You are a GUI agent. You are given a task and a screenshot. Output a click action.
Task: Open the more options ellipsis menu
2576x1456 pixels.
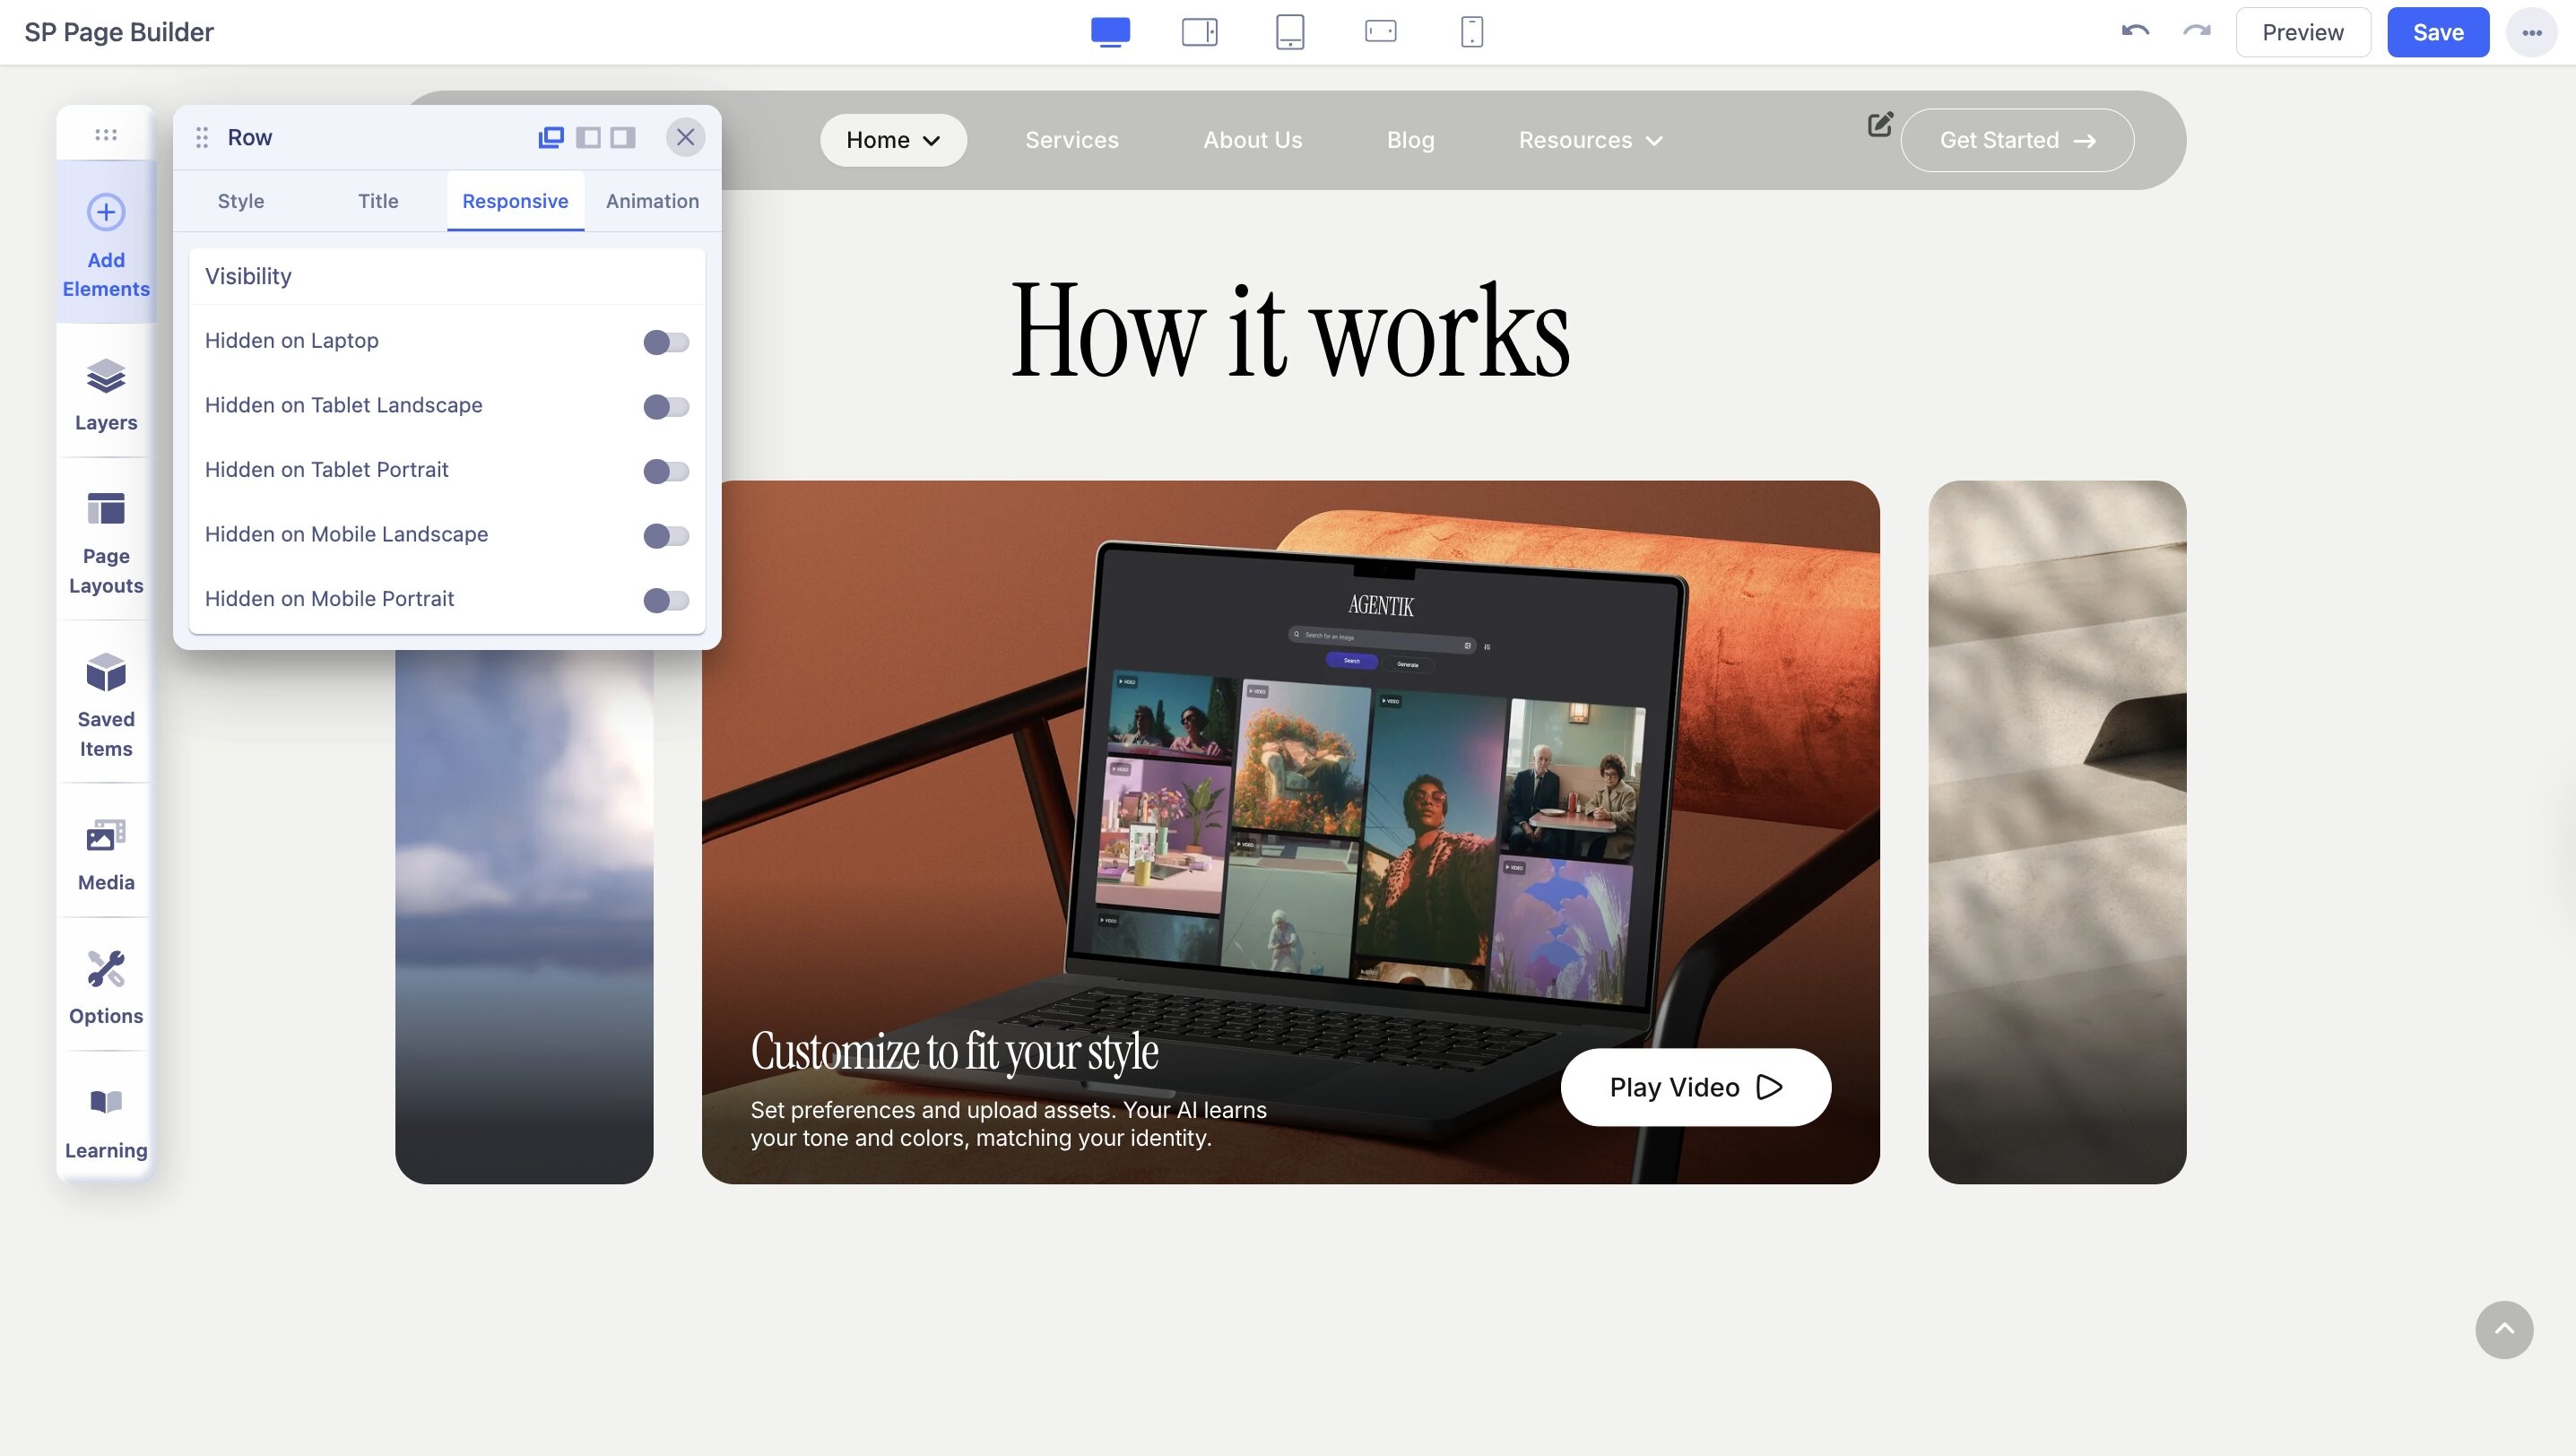click(2531, 32)
